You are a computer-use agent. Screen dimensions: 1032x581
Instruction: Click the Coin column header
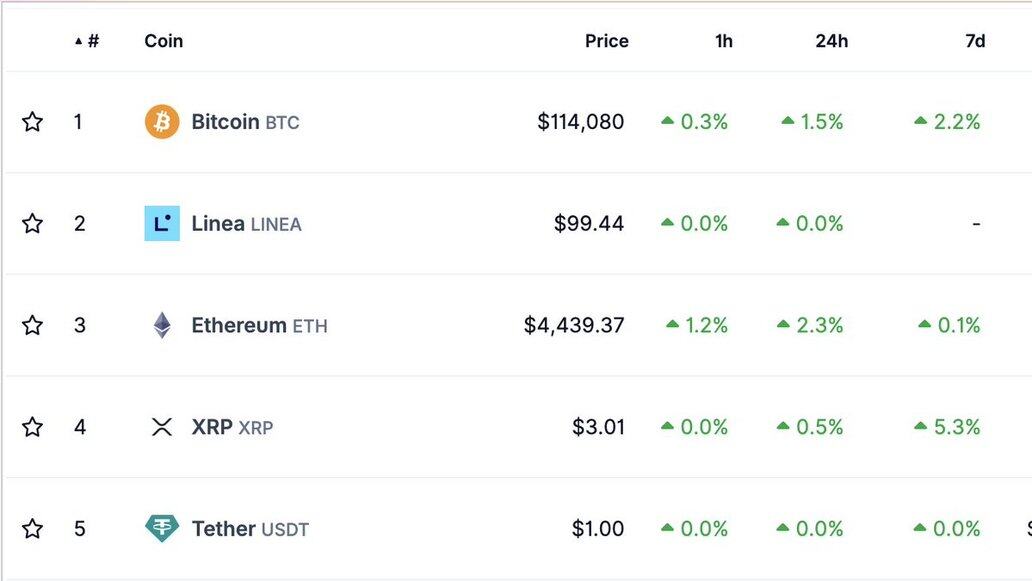coord(163,41)
